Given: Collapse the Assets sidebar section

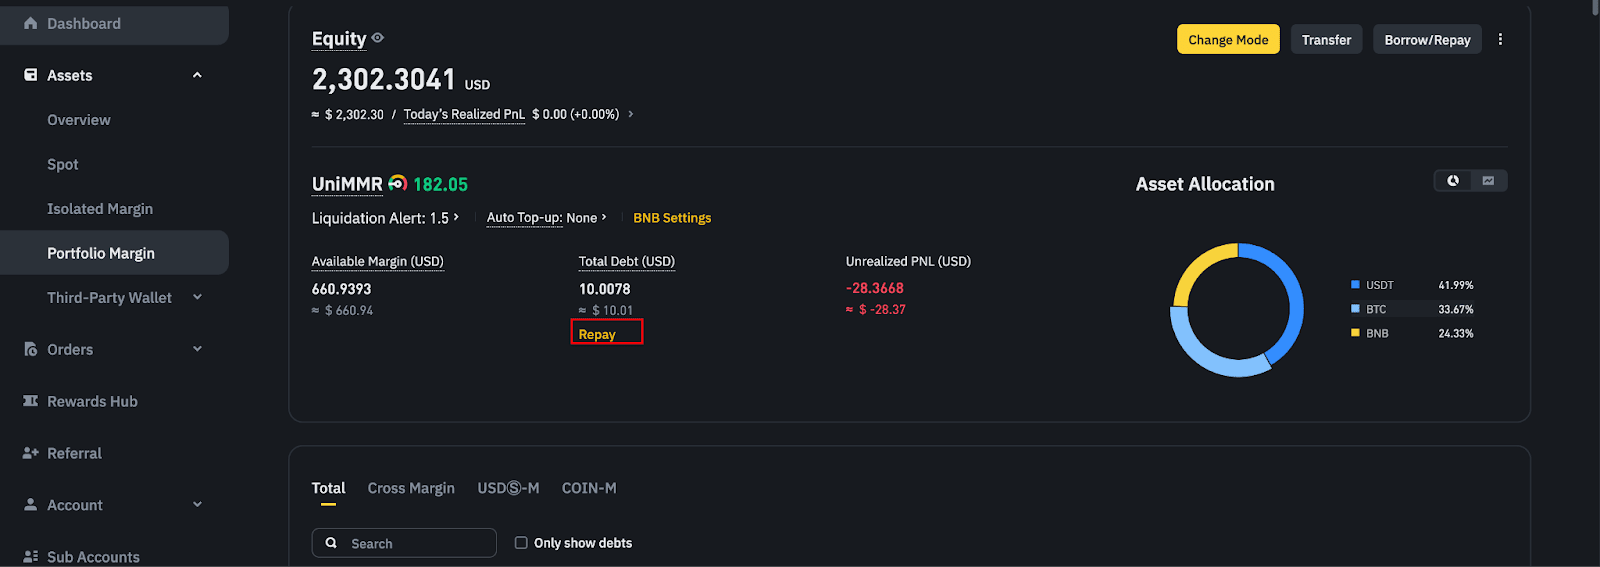Looking at the screenshot, I should (197, 75).
